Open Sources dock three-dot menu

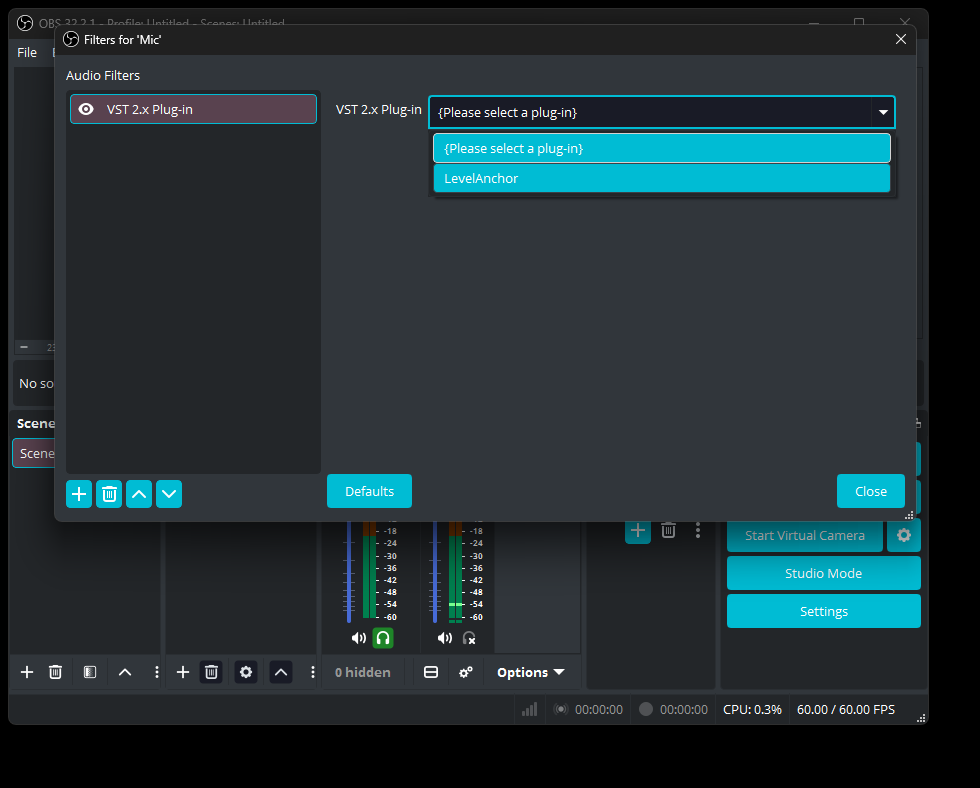312,672
